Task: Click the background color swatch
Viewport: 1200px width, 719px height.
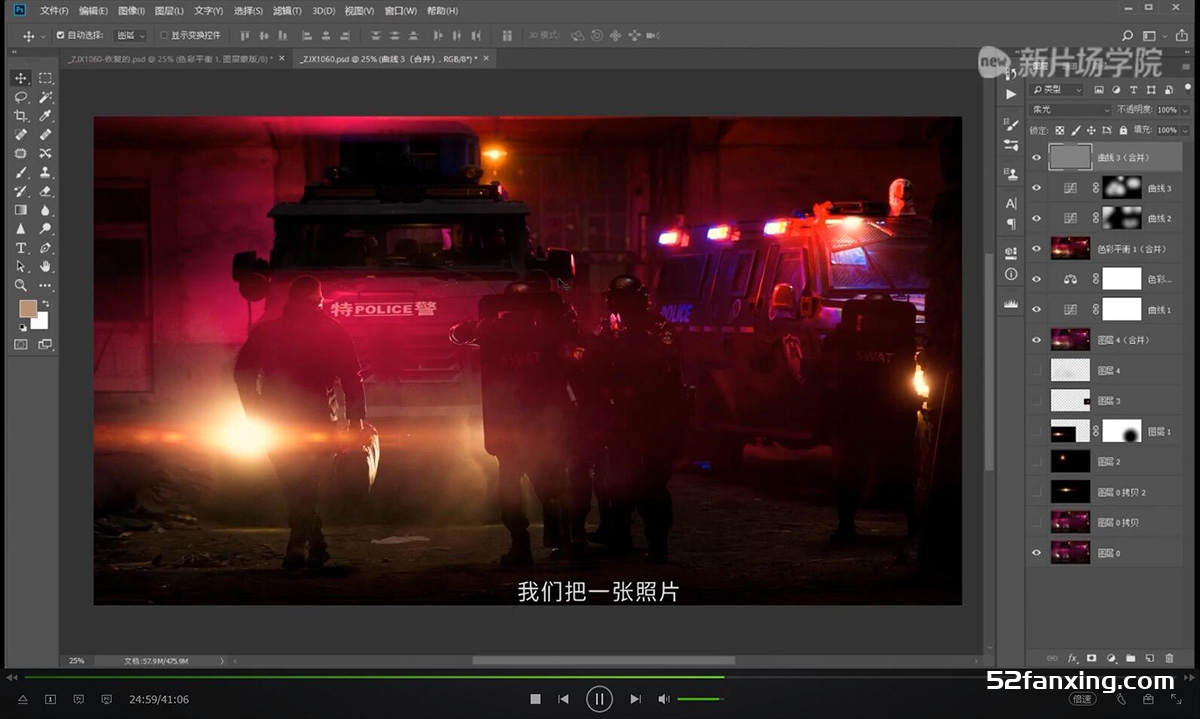Action: [x=40, y=321]
